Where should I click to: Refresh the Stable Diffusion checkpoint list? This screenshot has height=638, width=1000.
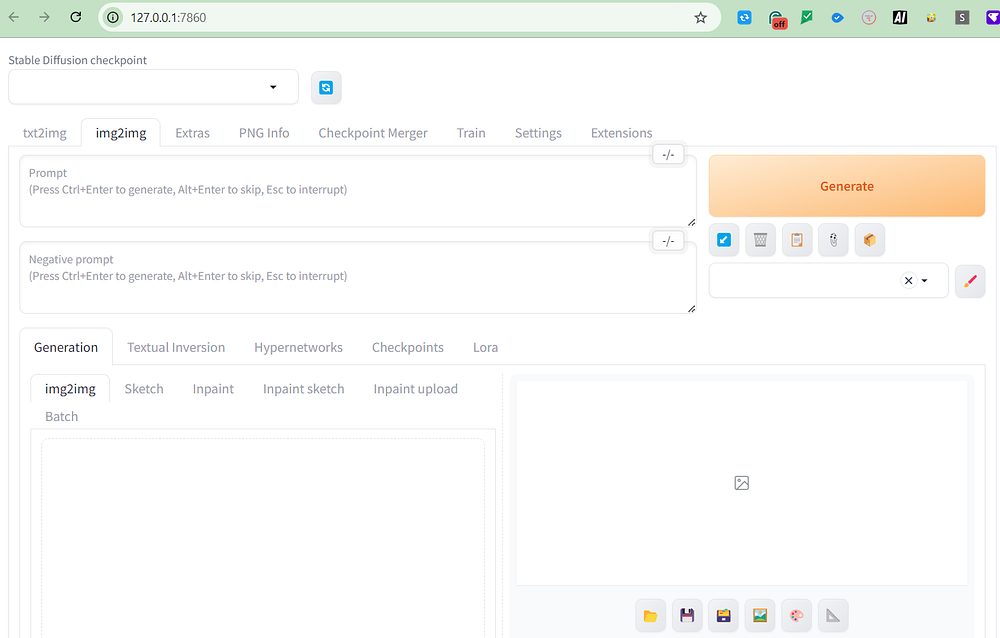coord(326,87)
